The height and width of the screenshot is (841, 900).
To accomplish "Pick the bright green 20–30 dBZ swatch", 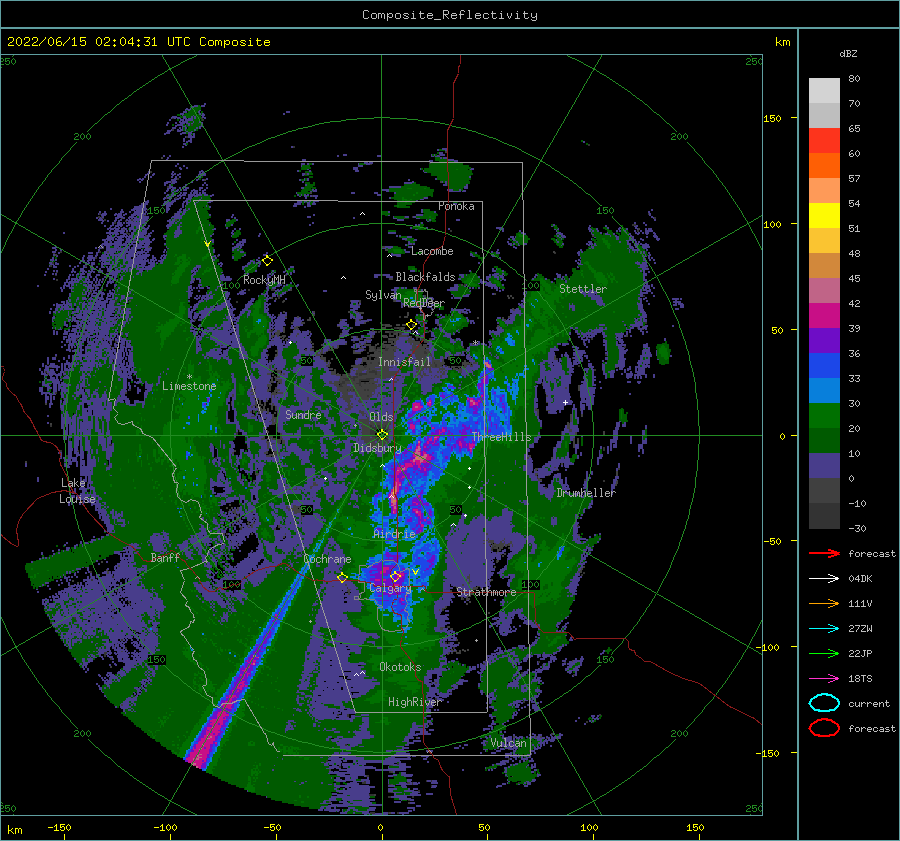I will [824, 415].
